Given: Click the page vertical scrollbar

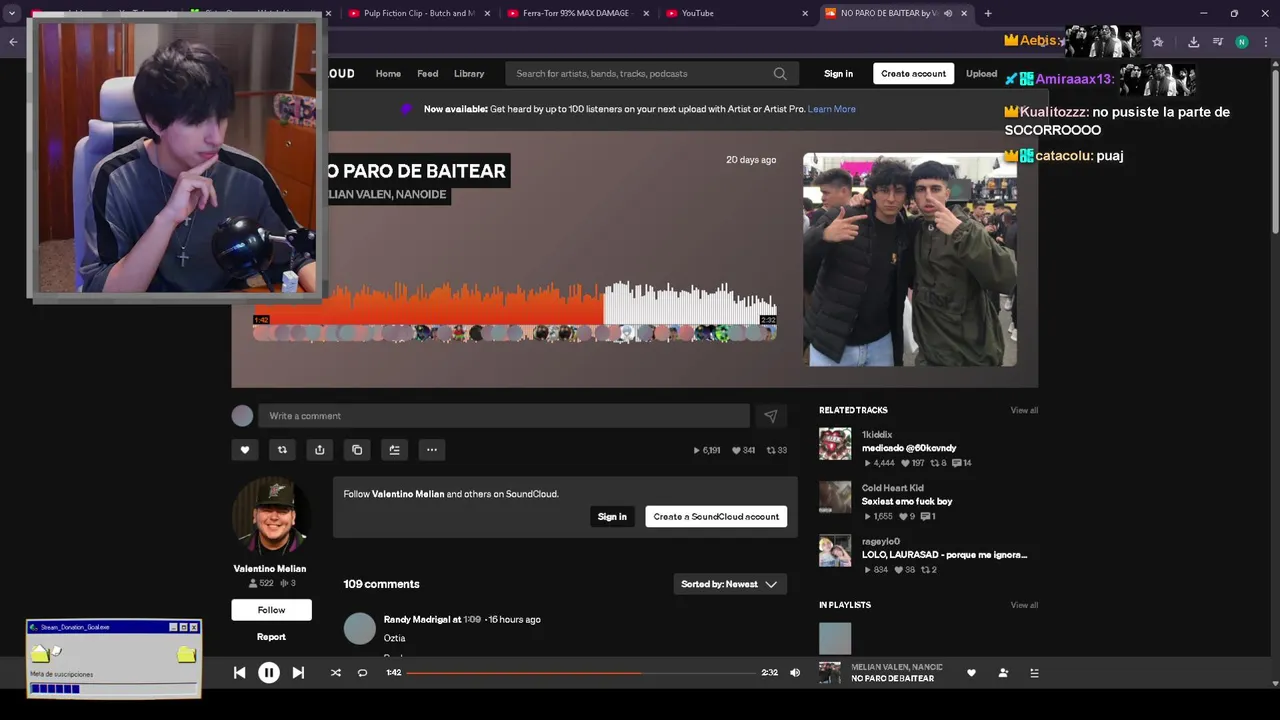Looking at the screenshot, I should pyautogui.click(x=1274, y=150).
